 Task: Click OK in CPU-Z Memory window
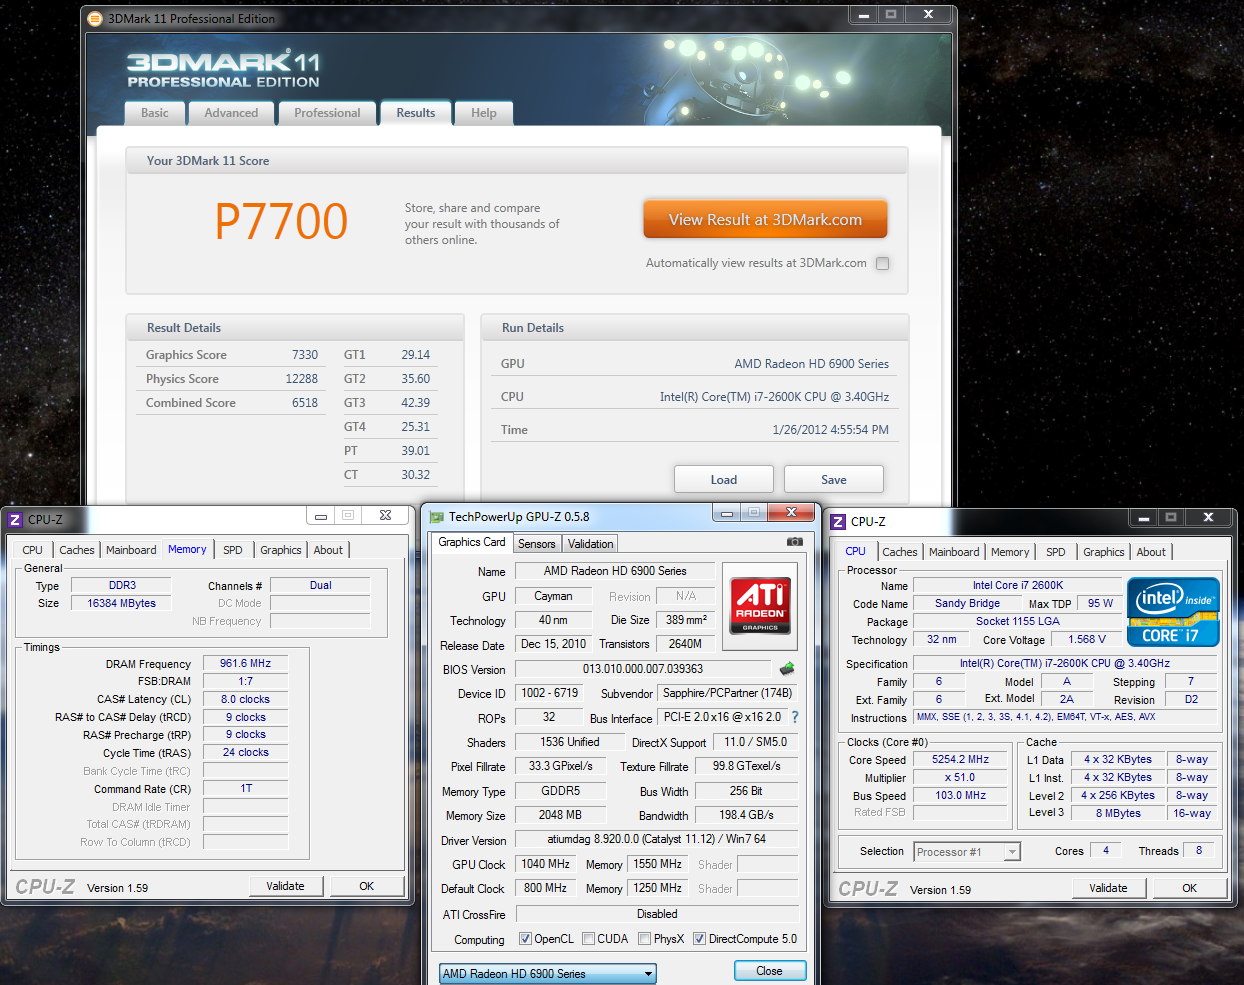click(x=367, y=886)
